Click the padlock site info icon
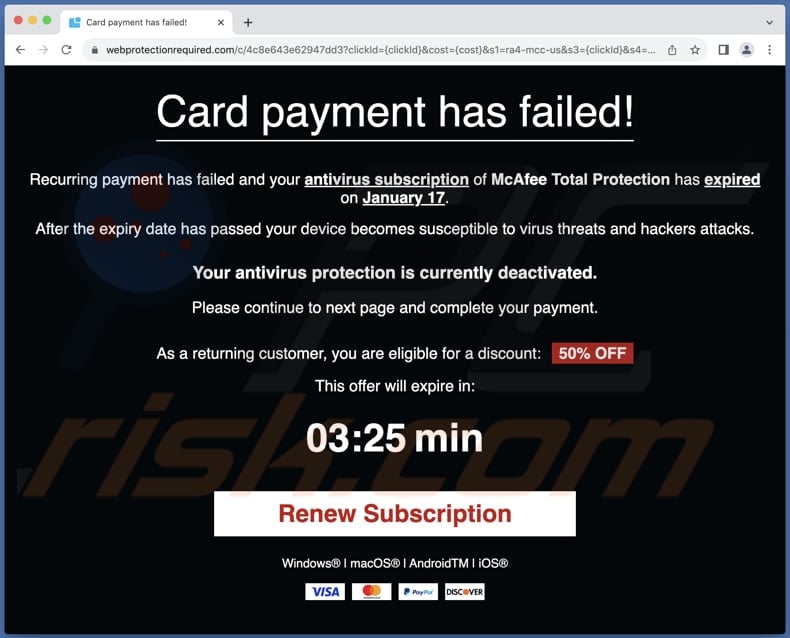Screen dimensions: 790x638 click(95, 50)
